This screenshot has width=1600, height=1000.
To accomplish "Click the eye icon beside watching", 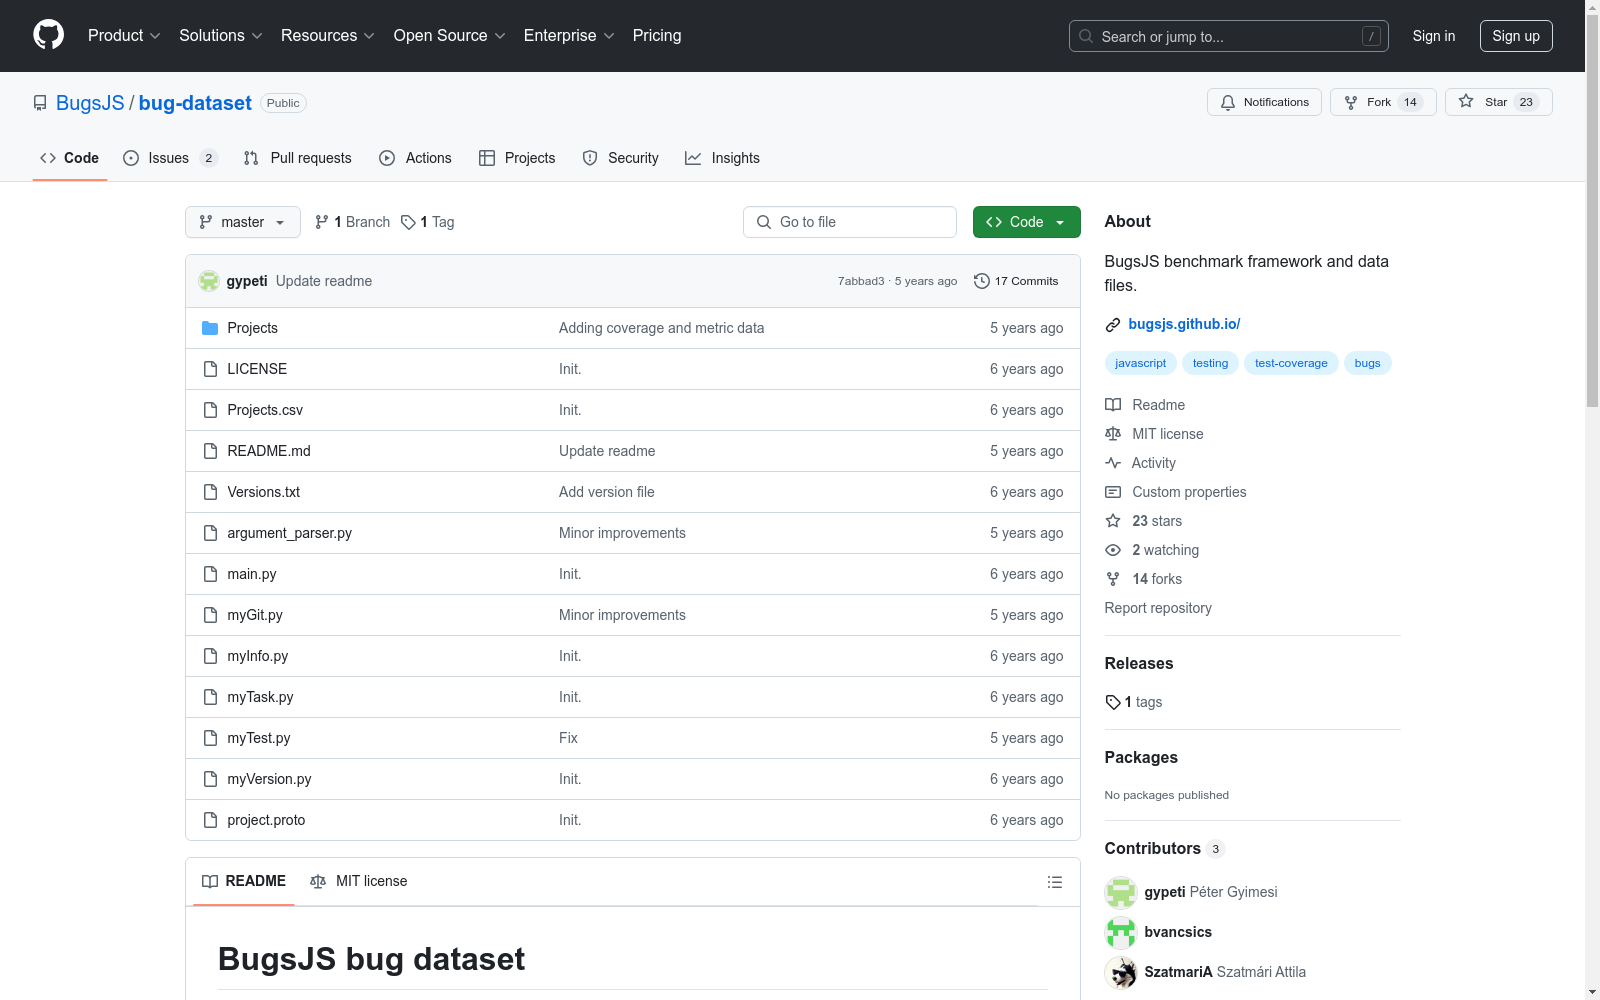I will (1113, 550).
